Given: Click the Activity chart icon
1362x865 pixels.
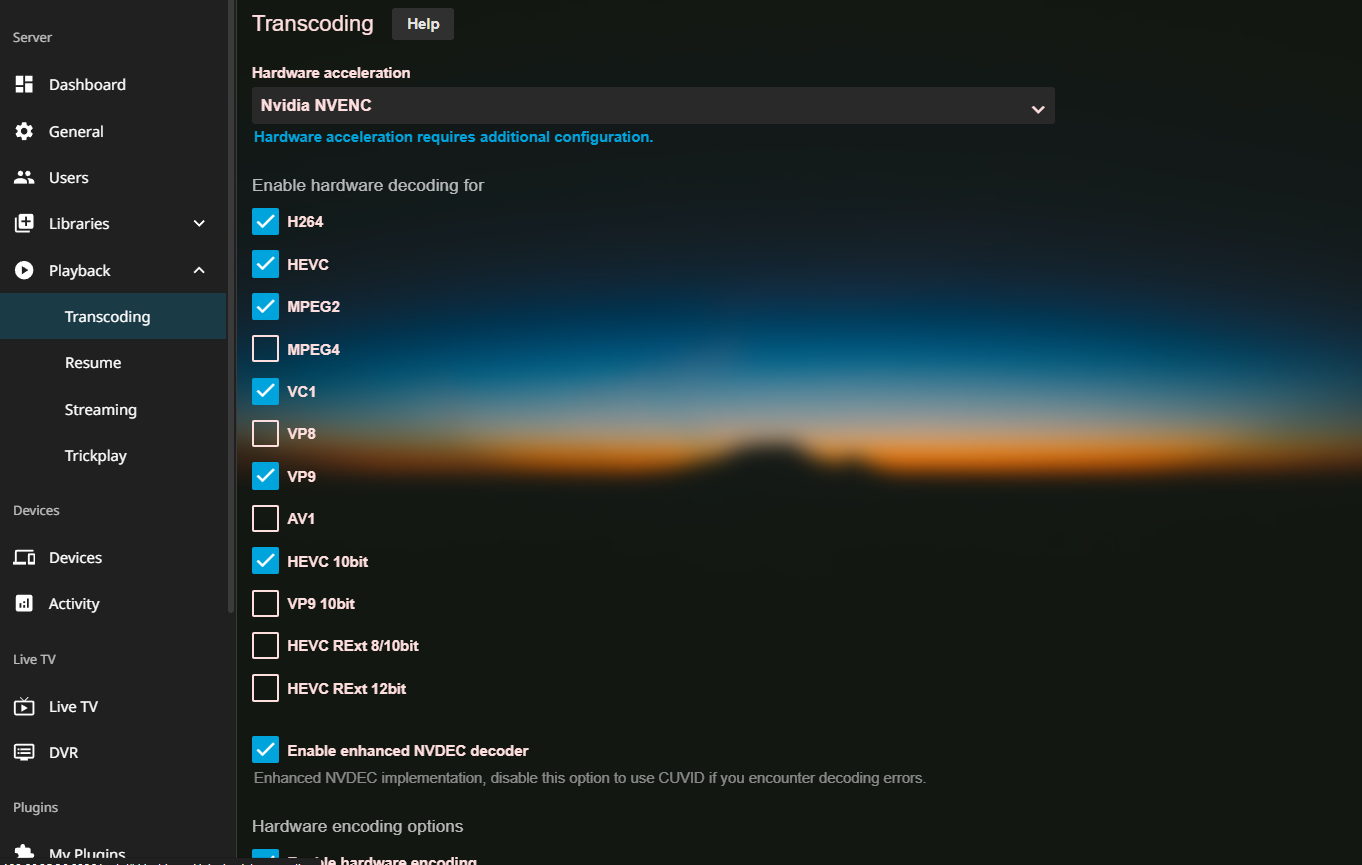Looking at the screenshot, I should [24, 604].
